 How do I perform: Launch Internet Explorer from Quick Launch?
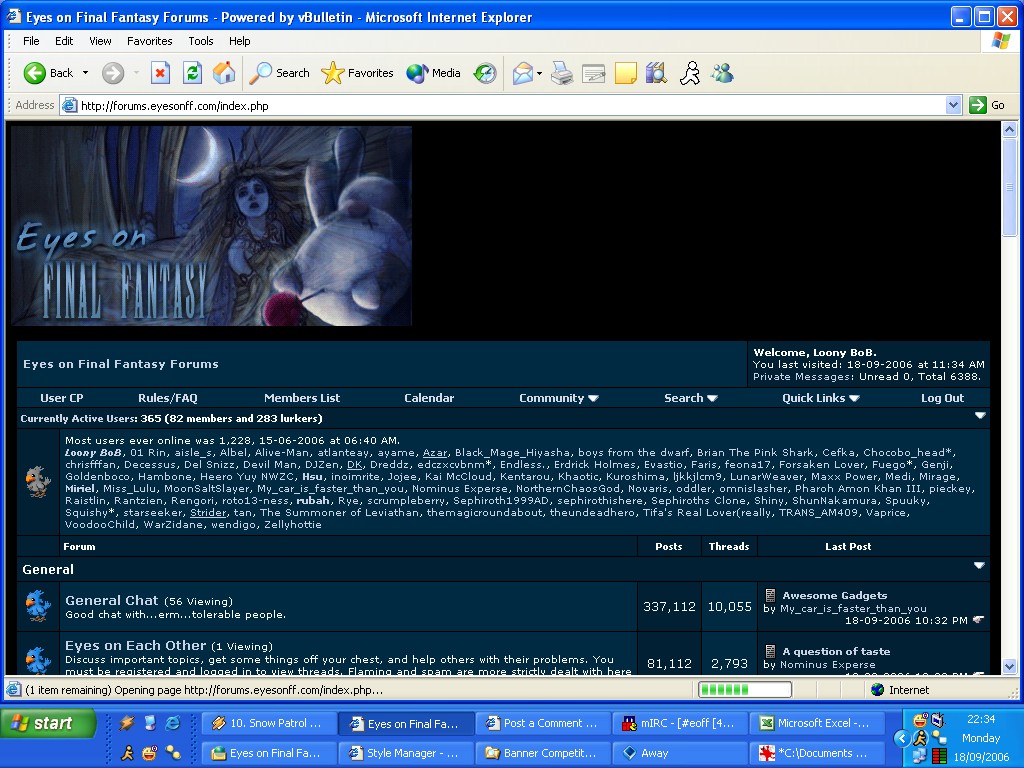tap(173, 723)
